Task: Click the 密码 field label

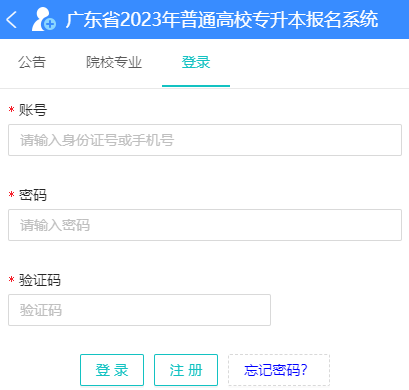Action: [33, 195]
